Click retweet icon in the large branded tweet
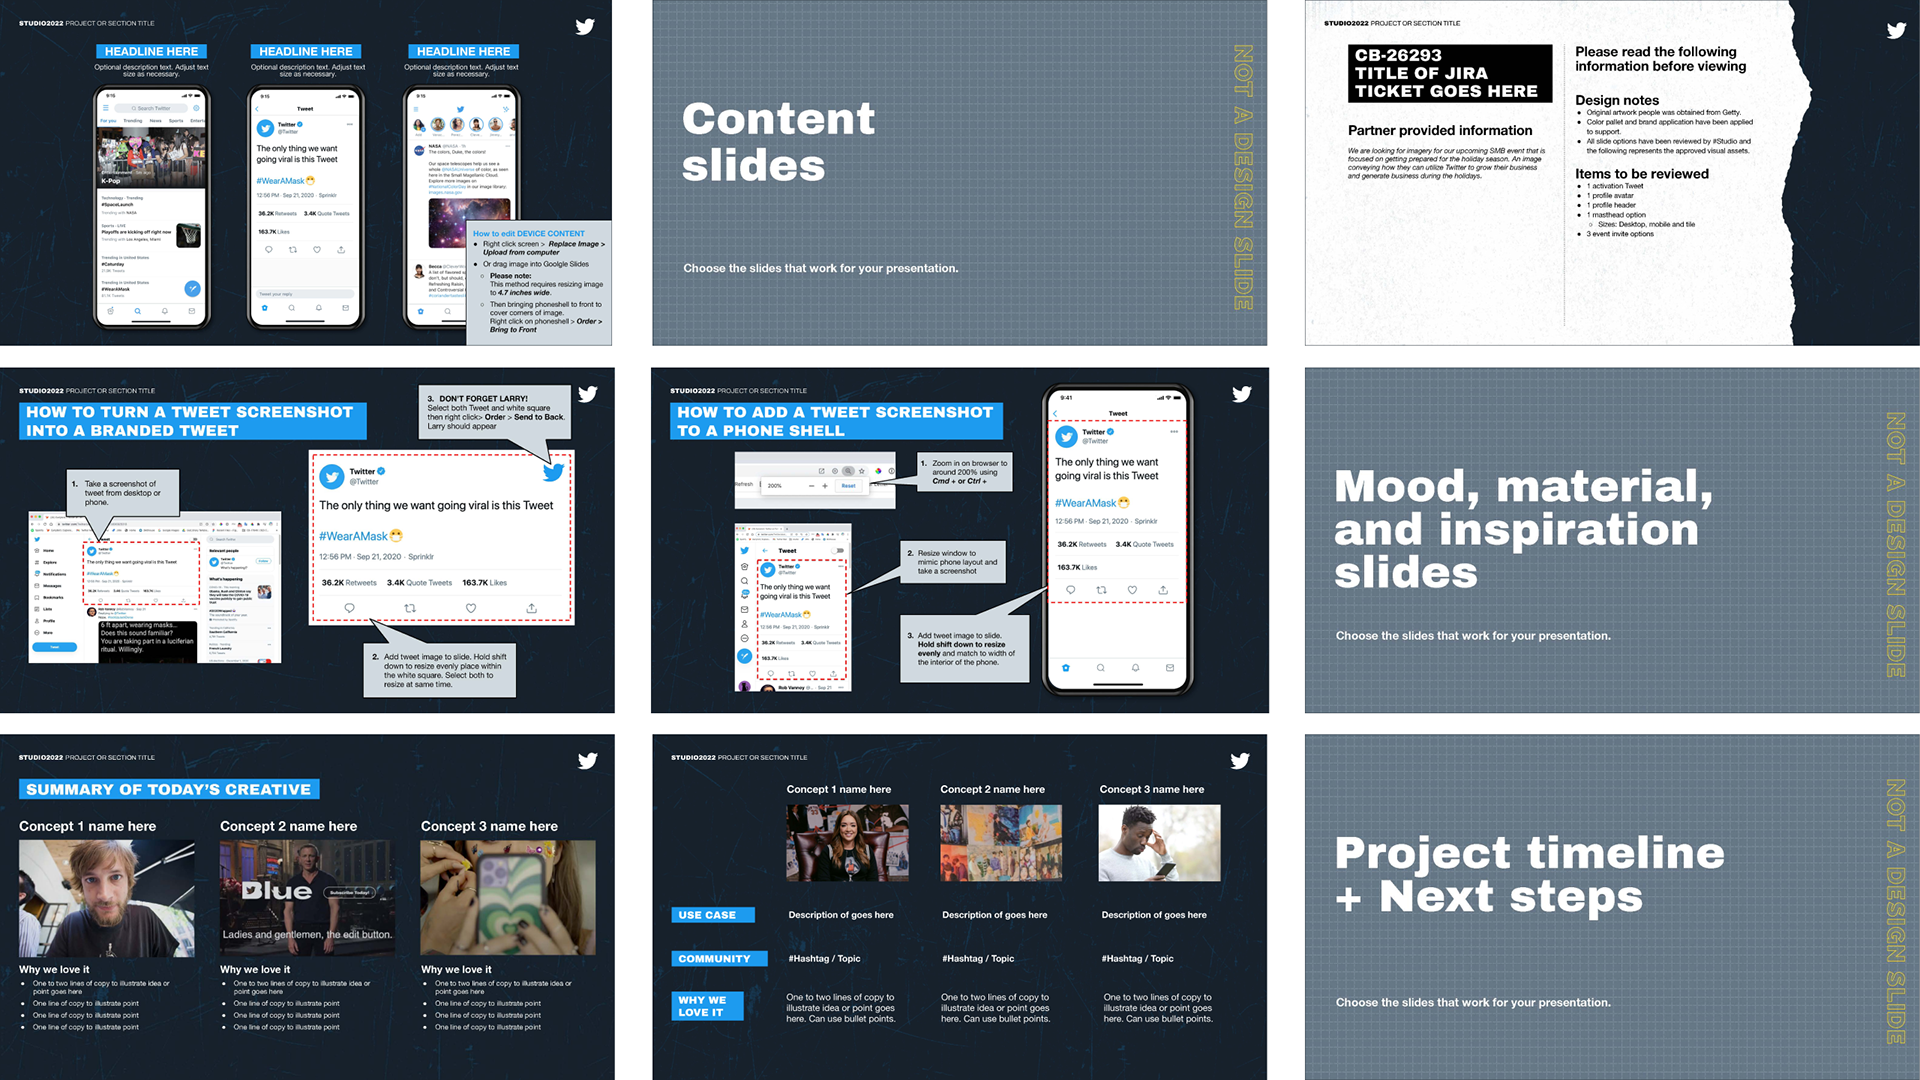This screenshot has width=1920, height=1080. (410, 608)
